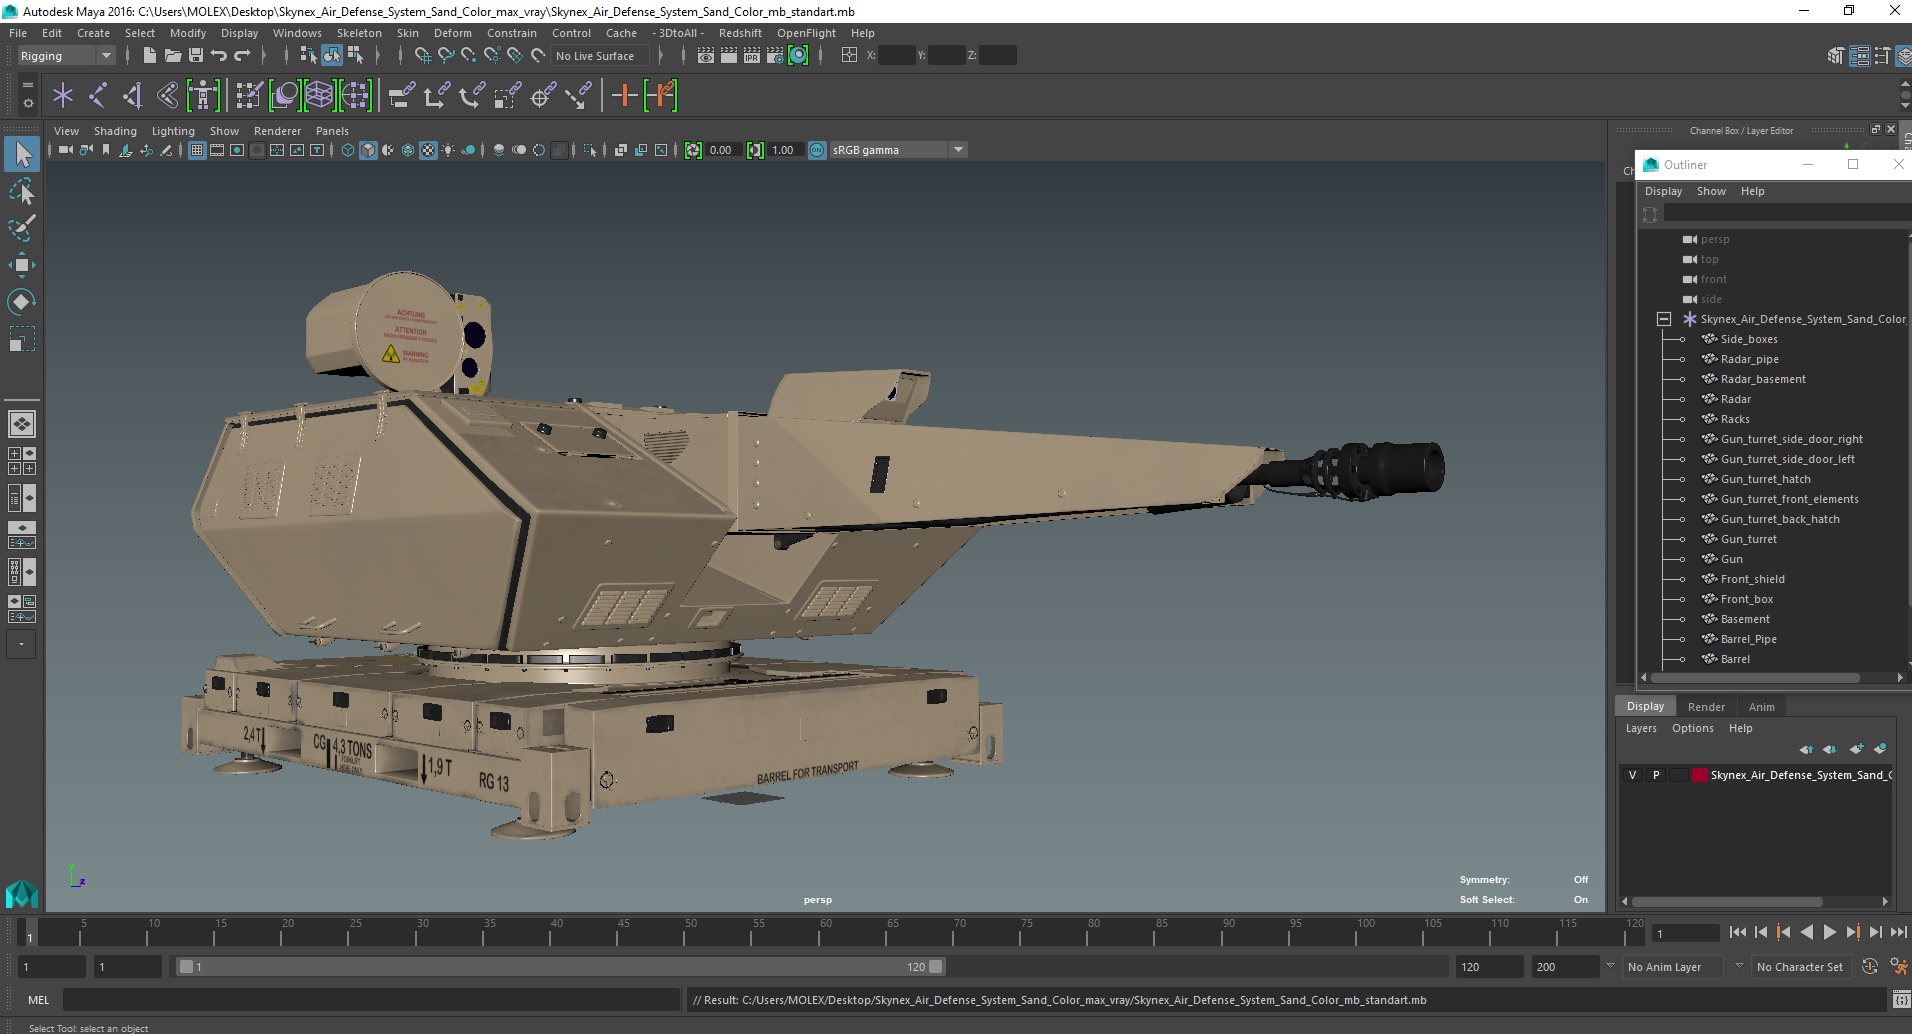Click the Redo arrow icon
1912x1034 pixels.
[242, 56]
